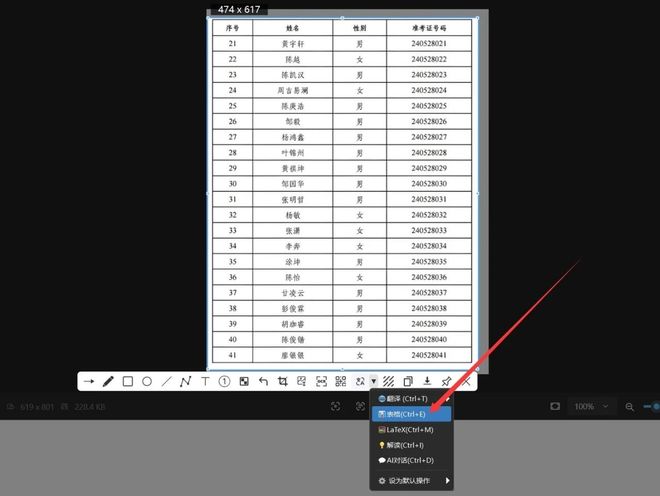This screenshot has width=660, height=496.
Task: Click the right scan-frame icon in status bar
Action: click(360, 406)
